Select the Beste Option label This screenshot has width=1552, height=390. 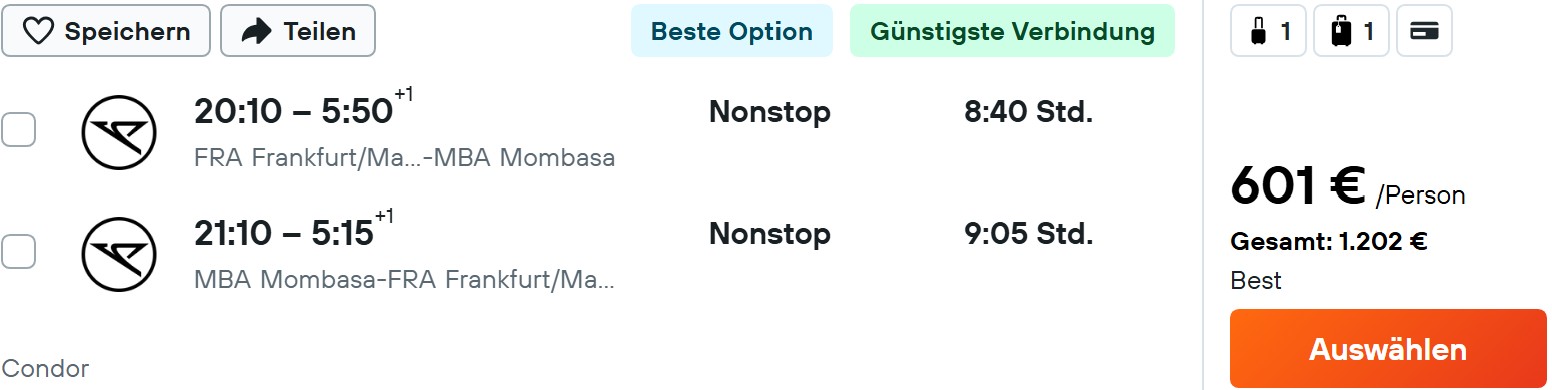(x=732, y=31)
